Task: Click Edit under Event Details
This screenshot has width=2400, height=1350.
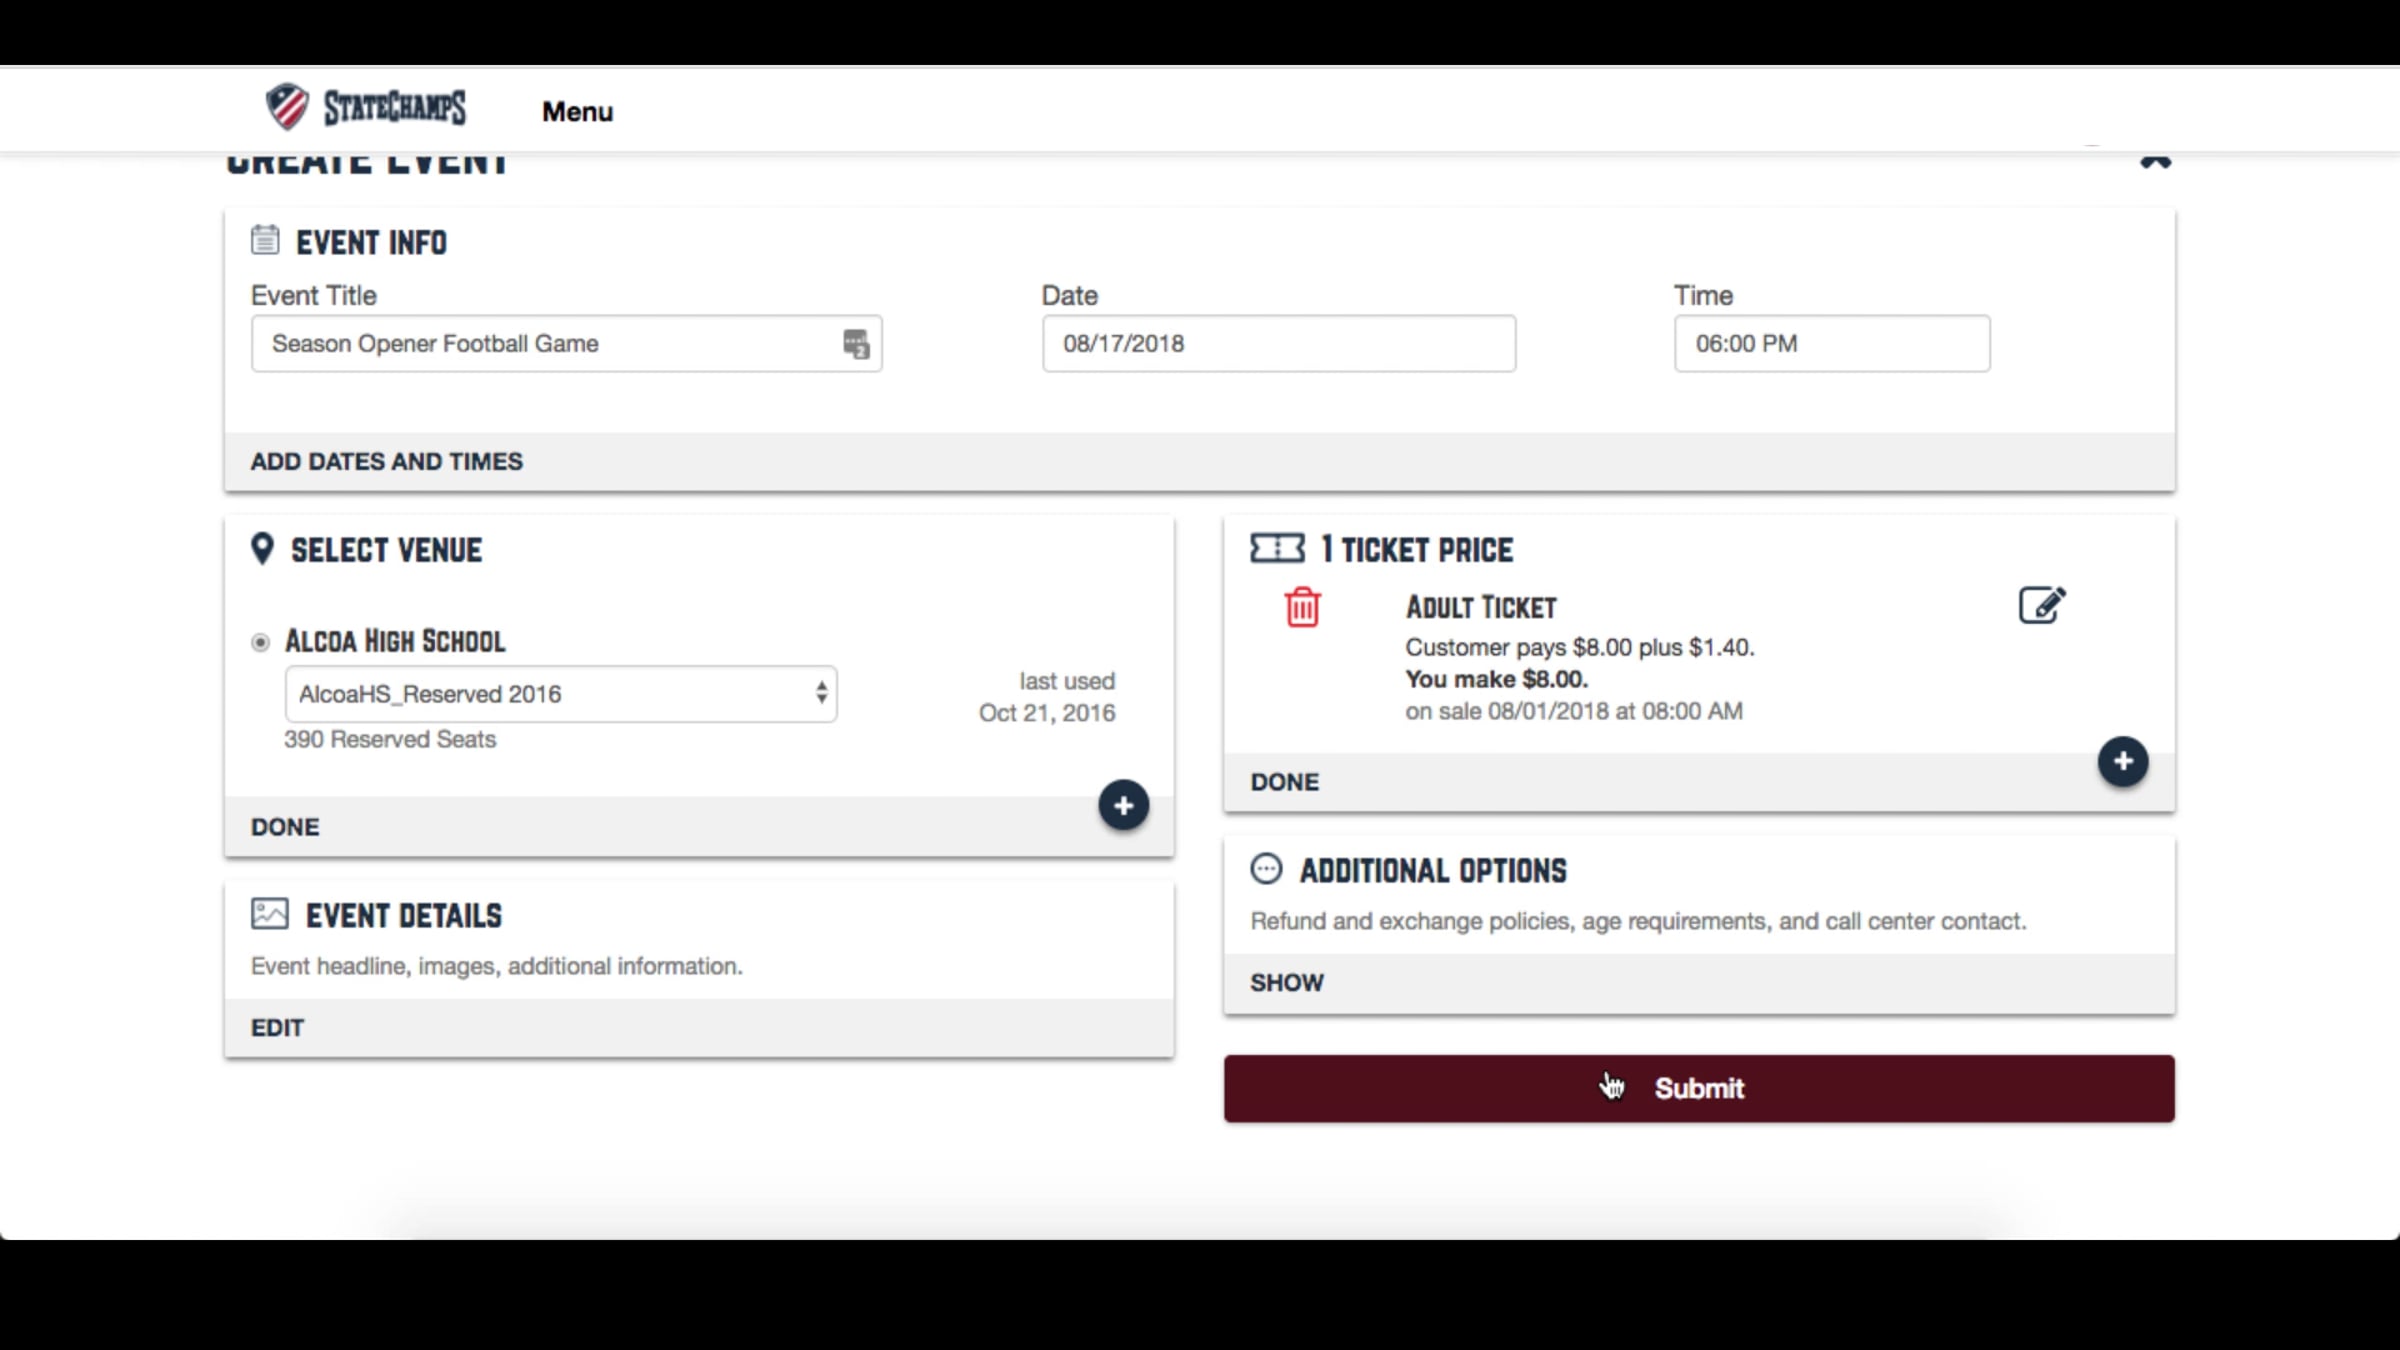Action: point(277,1028)
